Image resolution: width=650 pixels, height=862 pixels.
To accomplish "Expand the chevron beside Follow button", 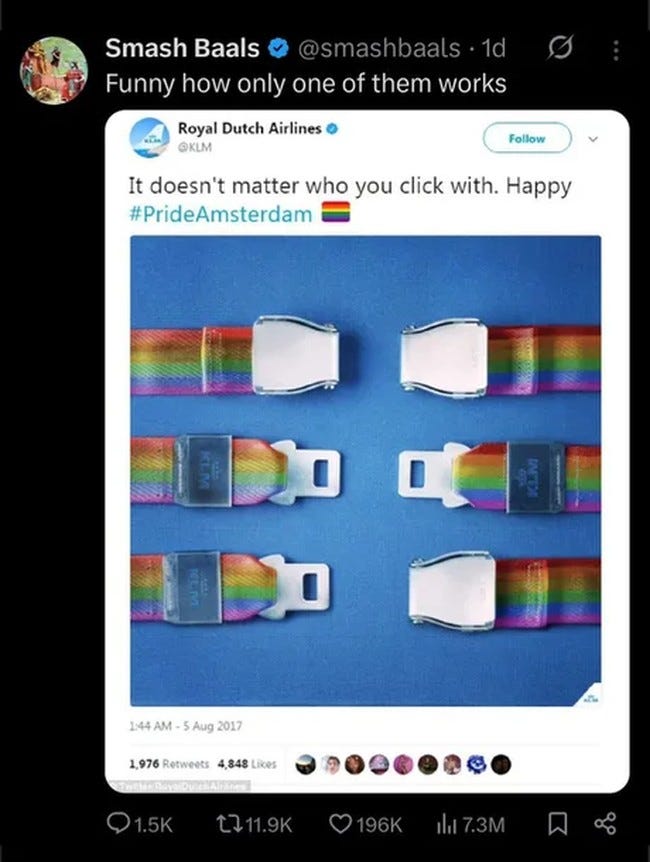I will click(593, 139).
